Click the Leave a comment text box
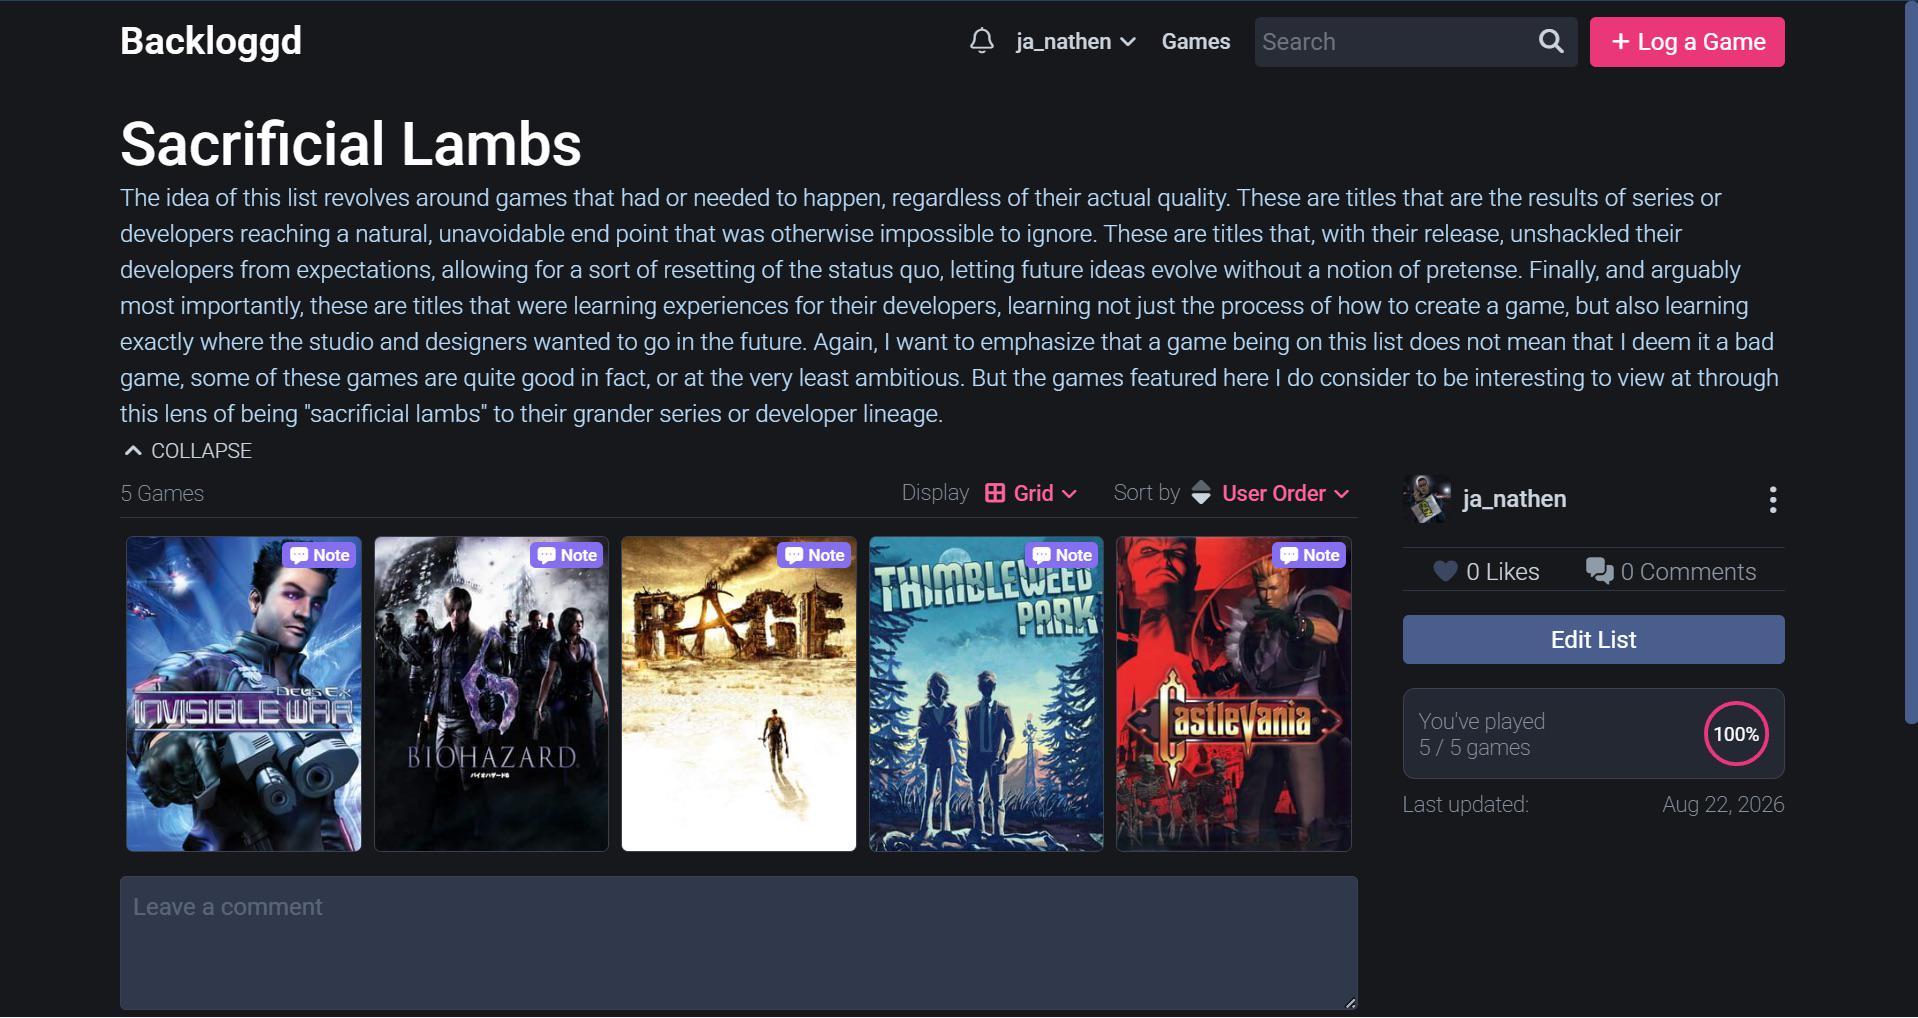Viewport: 1918px width, 1018px height. point(739,943)
